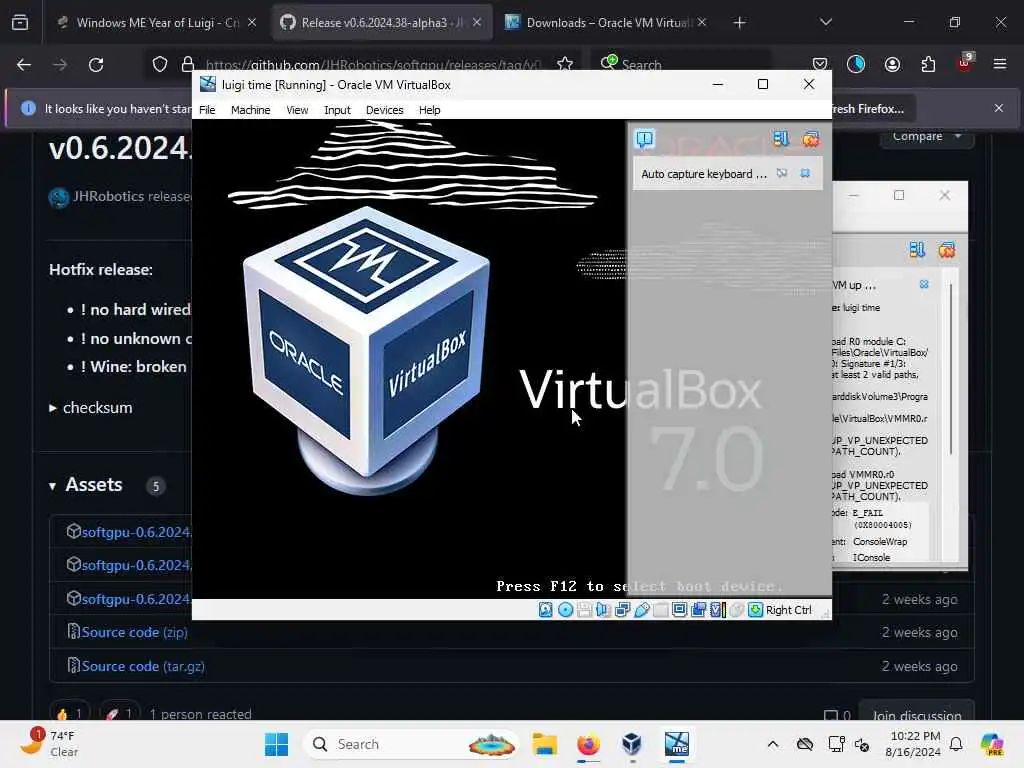Screen dimensions: 1024x768
Task: Click the hard disk activity indicator in VM status bar
Action: tap(545, 610)
